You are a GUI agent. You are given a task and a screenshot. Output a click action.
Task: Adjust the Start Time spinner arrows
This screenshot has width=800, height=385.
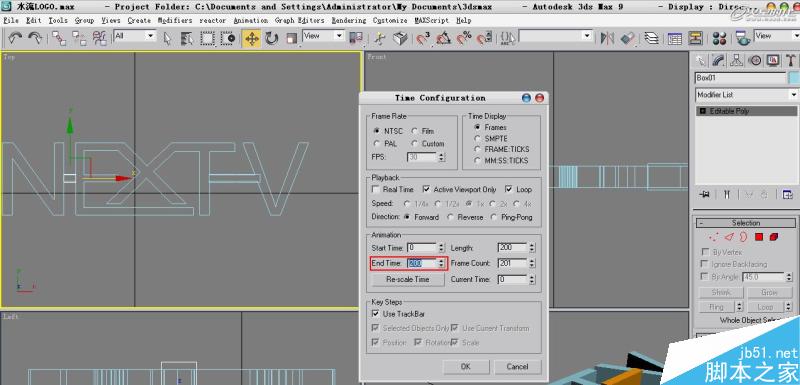pos(441,248)
